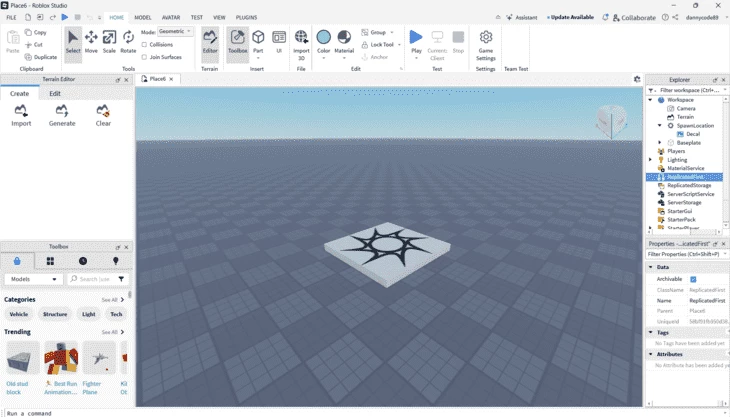Select the Structure category chip
Viewport: 730px width, 417px height.
coord(55,314)
